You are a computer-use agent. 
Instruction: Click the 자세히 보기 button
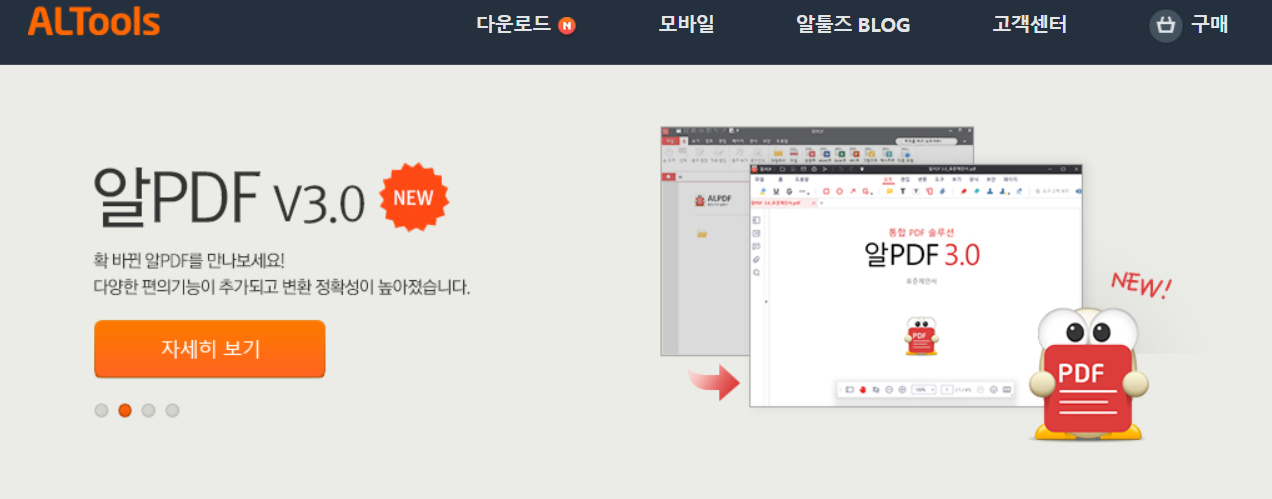click(x=210, y=349)
